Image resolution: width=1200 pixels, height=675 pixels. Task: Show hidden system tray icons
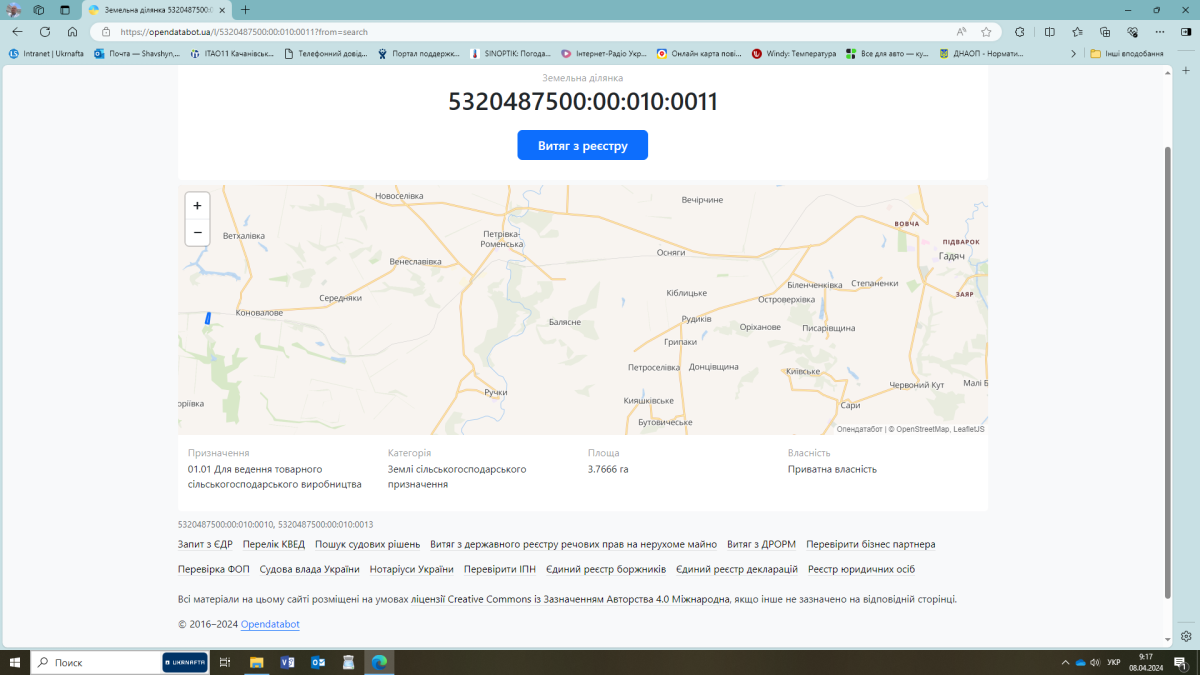click(x=1066, y=662)
